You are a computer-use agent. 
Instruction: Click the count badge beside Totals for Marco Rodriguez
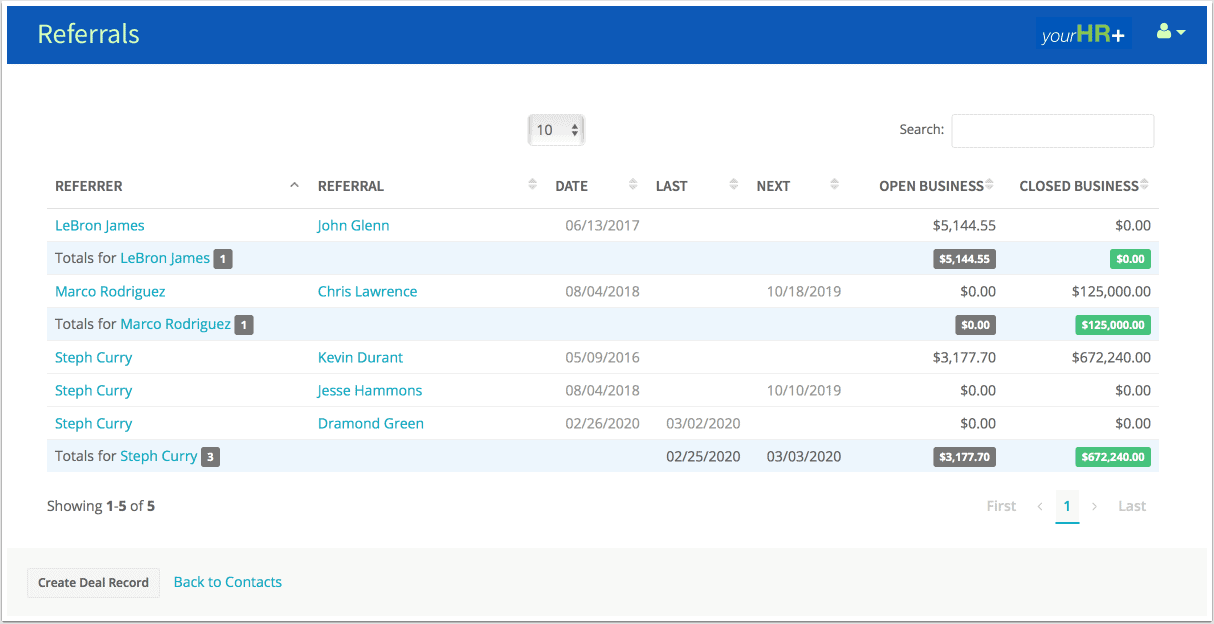tap(244, 325)
